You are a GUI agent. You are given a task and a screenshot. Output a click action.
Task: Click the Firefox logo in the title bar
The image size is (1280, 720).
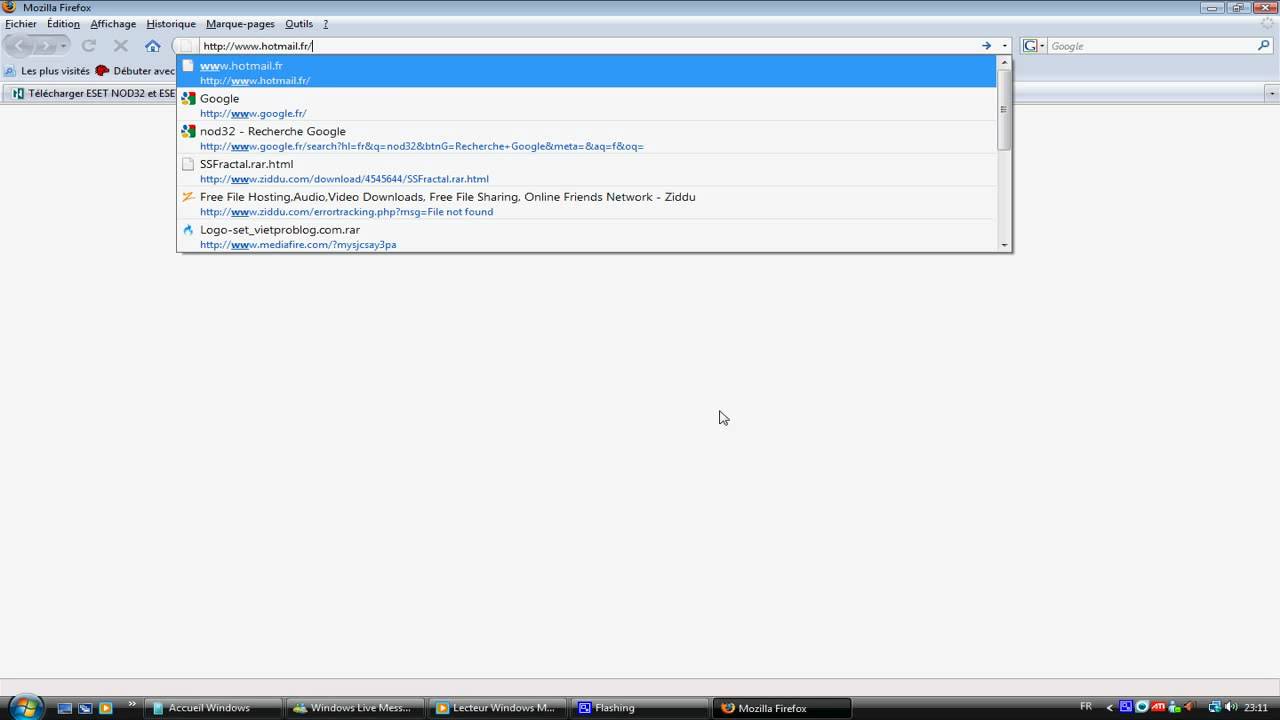coord(10,7)
